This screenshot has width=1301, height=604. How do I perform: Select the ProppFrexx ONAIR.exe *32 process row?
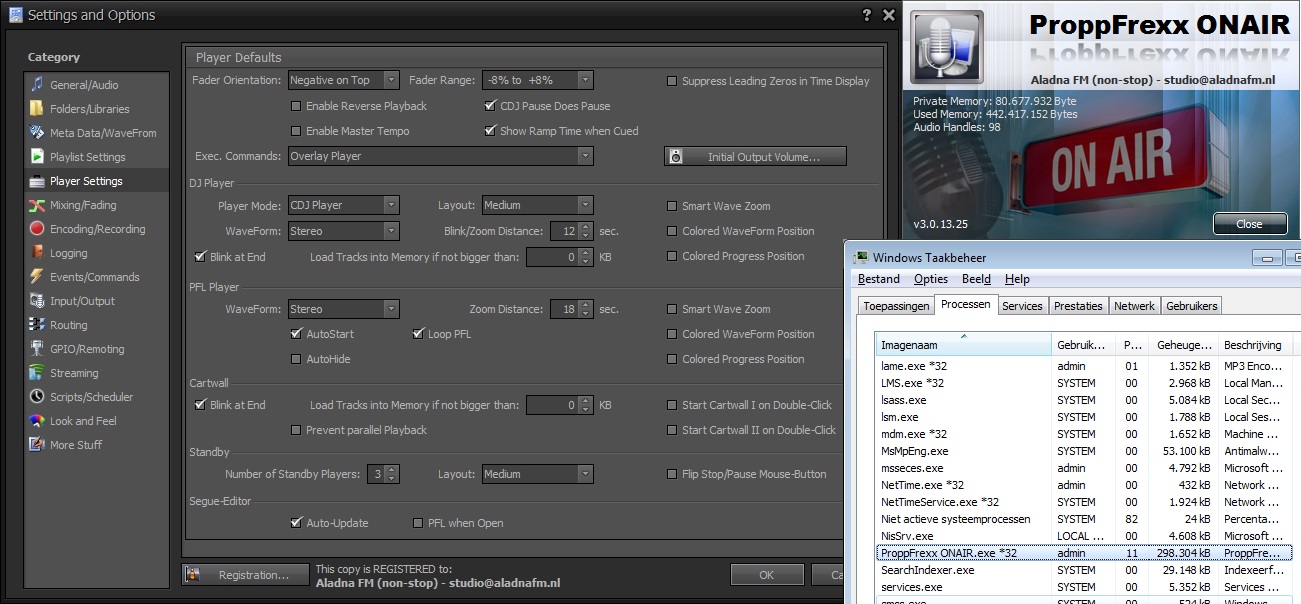[x=1084, y=553]
